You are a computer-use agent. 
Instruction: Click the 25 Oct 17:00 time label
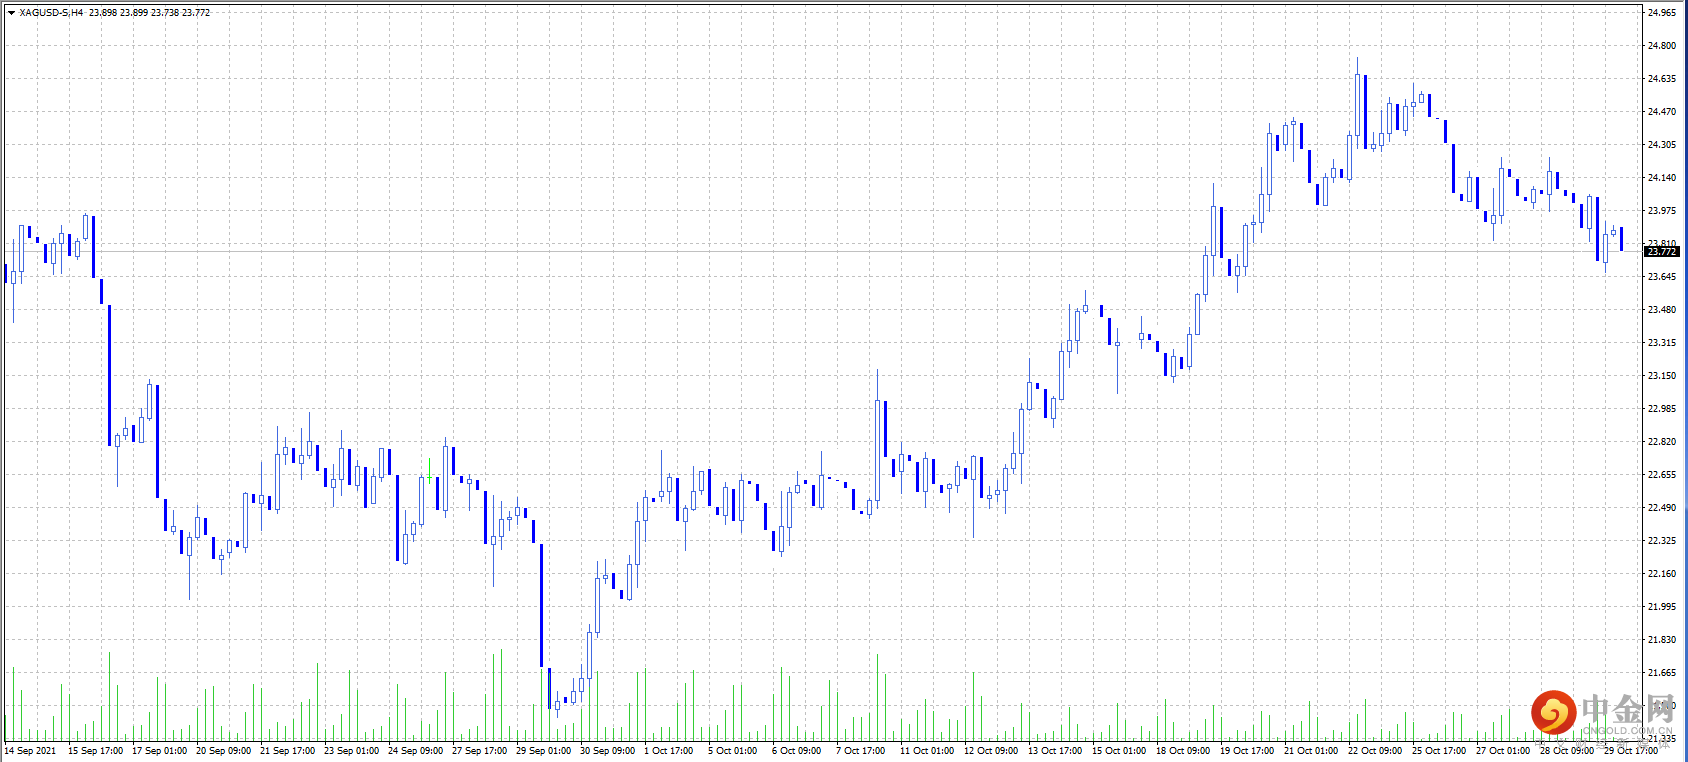(1439, 751)
